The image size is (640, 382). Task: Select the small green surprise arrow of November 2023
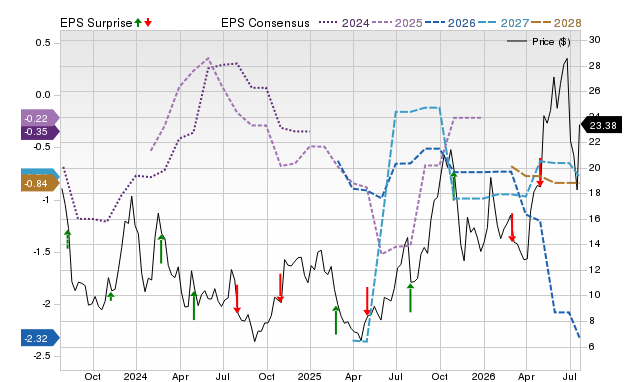click(111, 297)
